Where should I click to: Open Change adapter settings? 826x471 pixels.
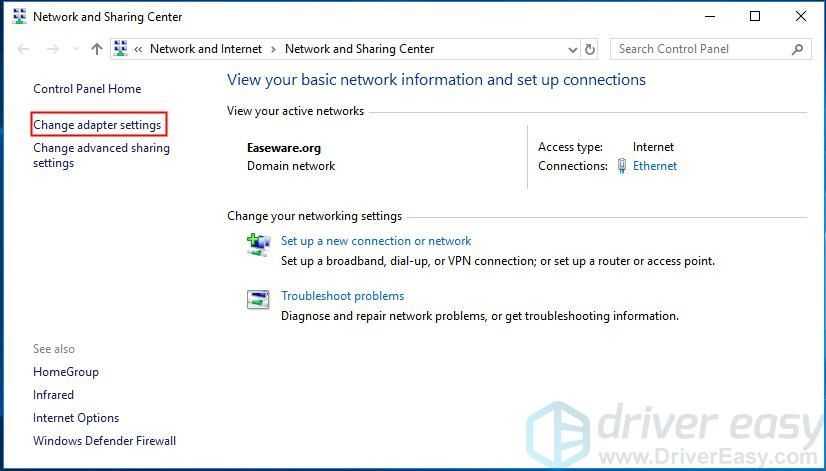97,125
